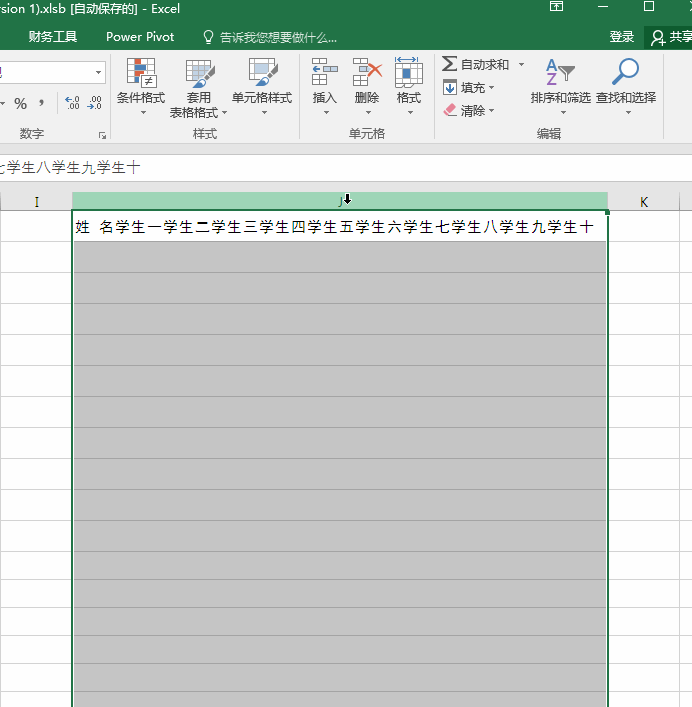Increase decimal places
Screen dimensions: 692x707
tap(72, 103)
